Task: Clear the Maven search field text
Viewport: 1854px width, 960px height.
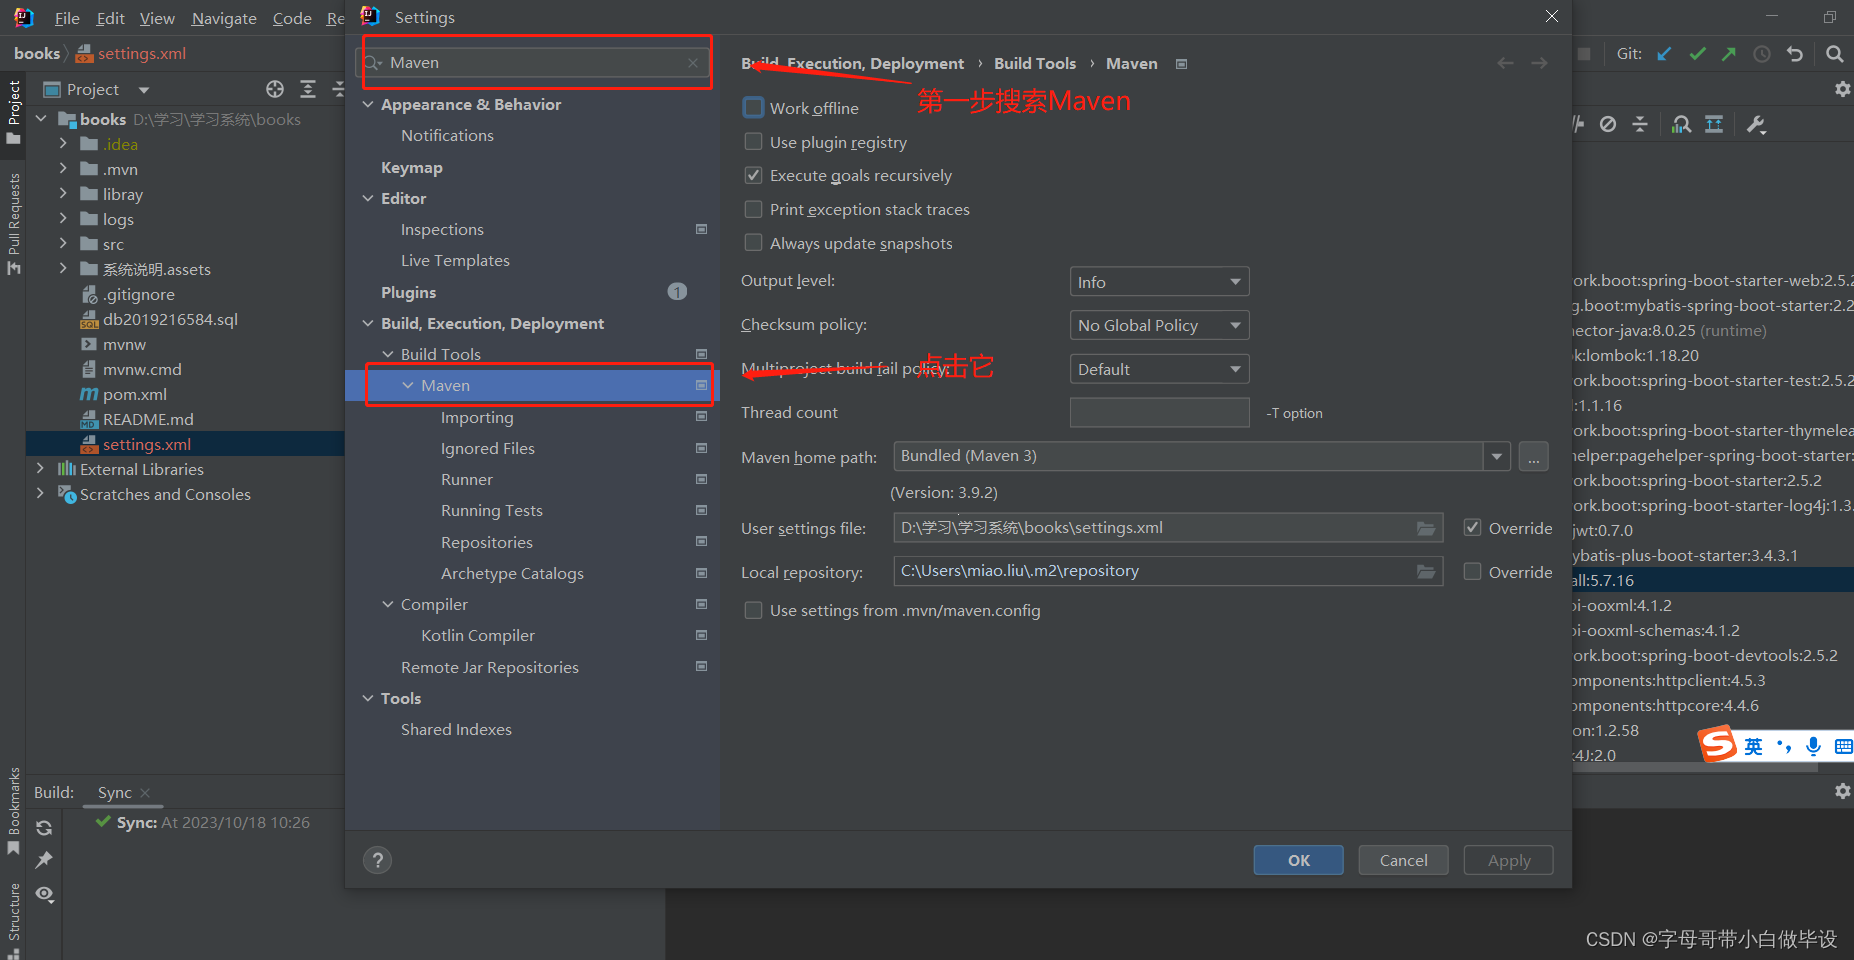Action: point(693,63)
